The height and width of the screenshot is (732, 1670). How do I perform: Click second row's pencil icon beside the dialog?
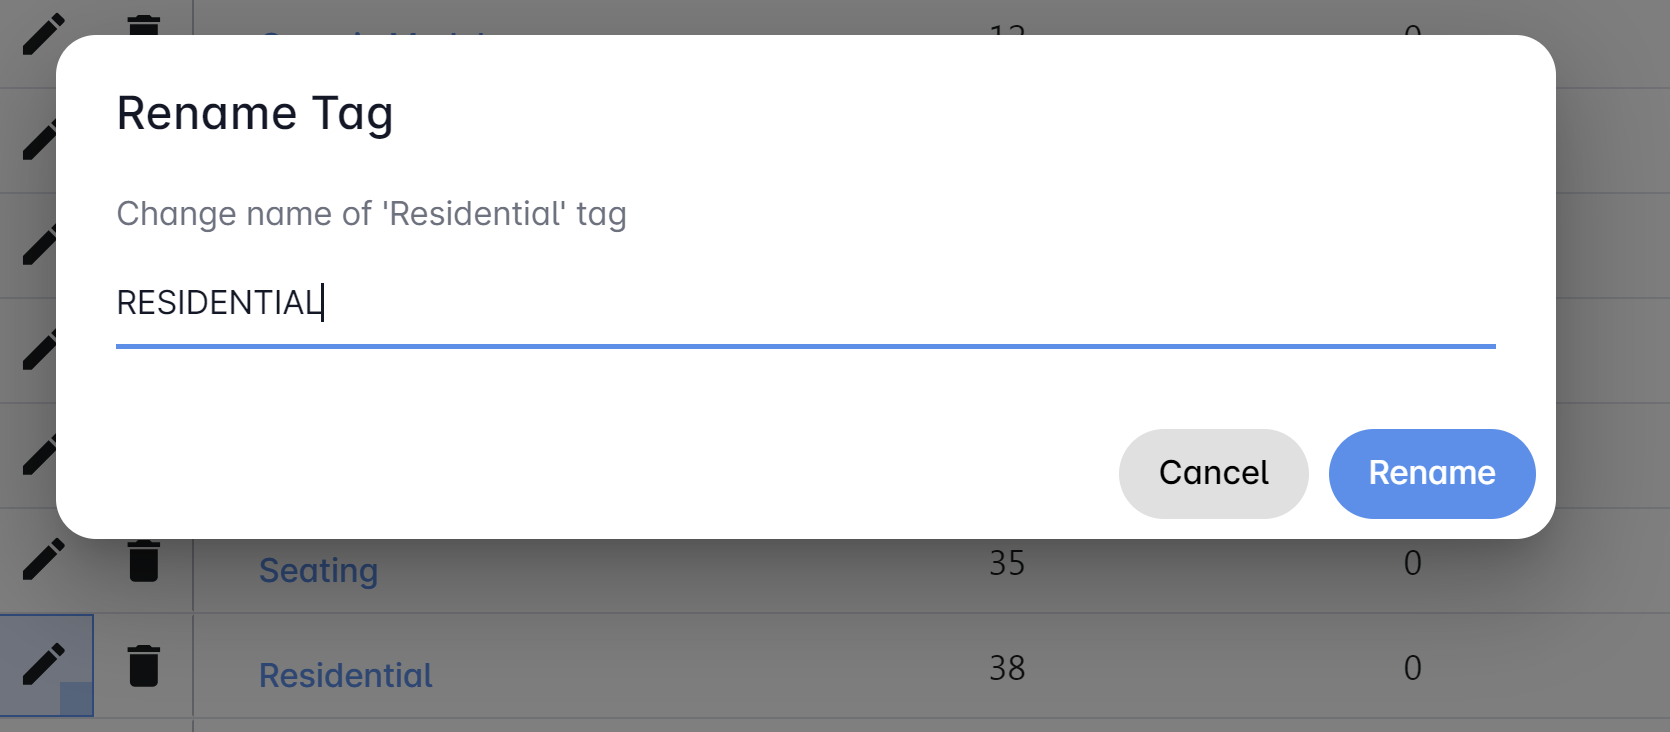click(36, 141)
